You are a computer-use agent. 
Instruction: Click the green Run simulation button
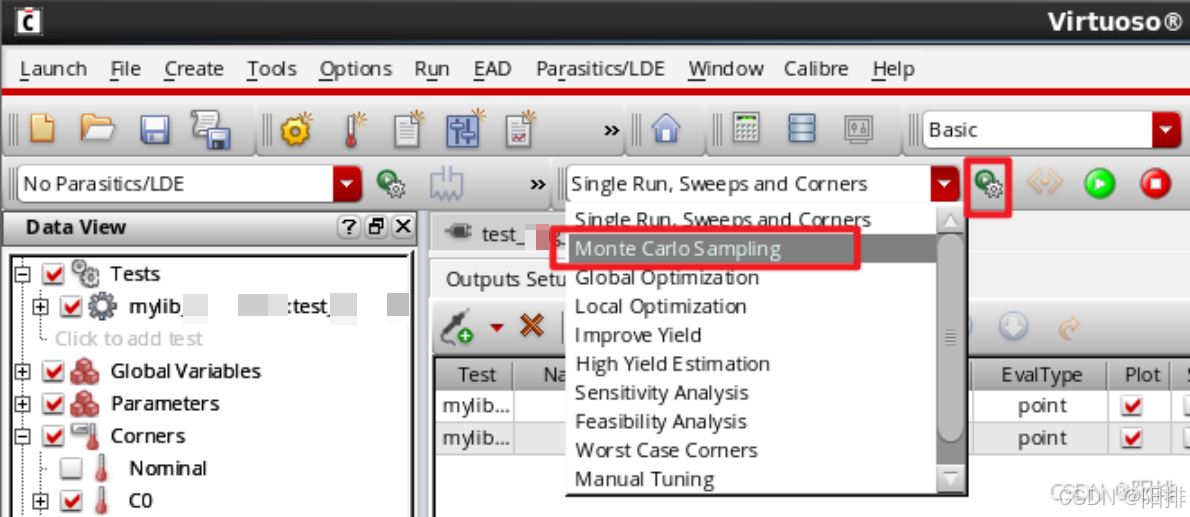1099,184
